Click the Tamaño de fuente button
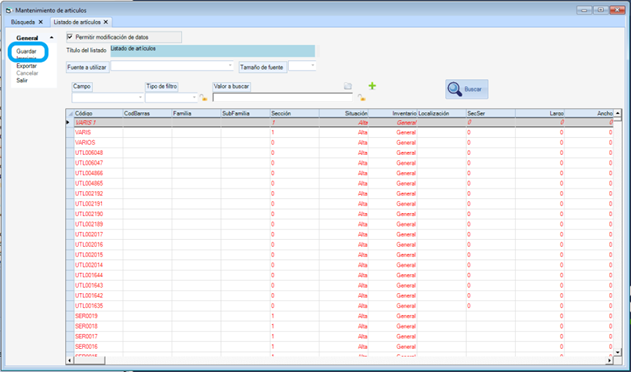631x372 pixels. tap(263, 67)
